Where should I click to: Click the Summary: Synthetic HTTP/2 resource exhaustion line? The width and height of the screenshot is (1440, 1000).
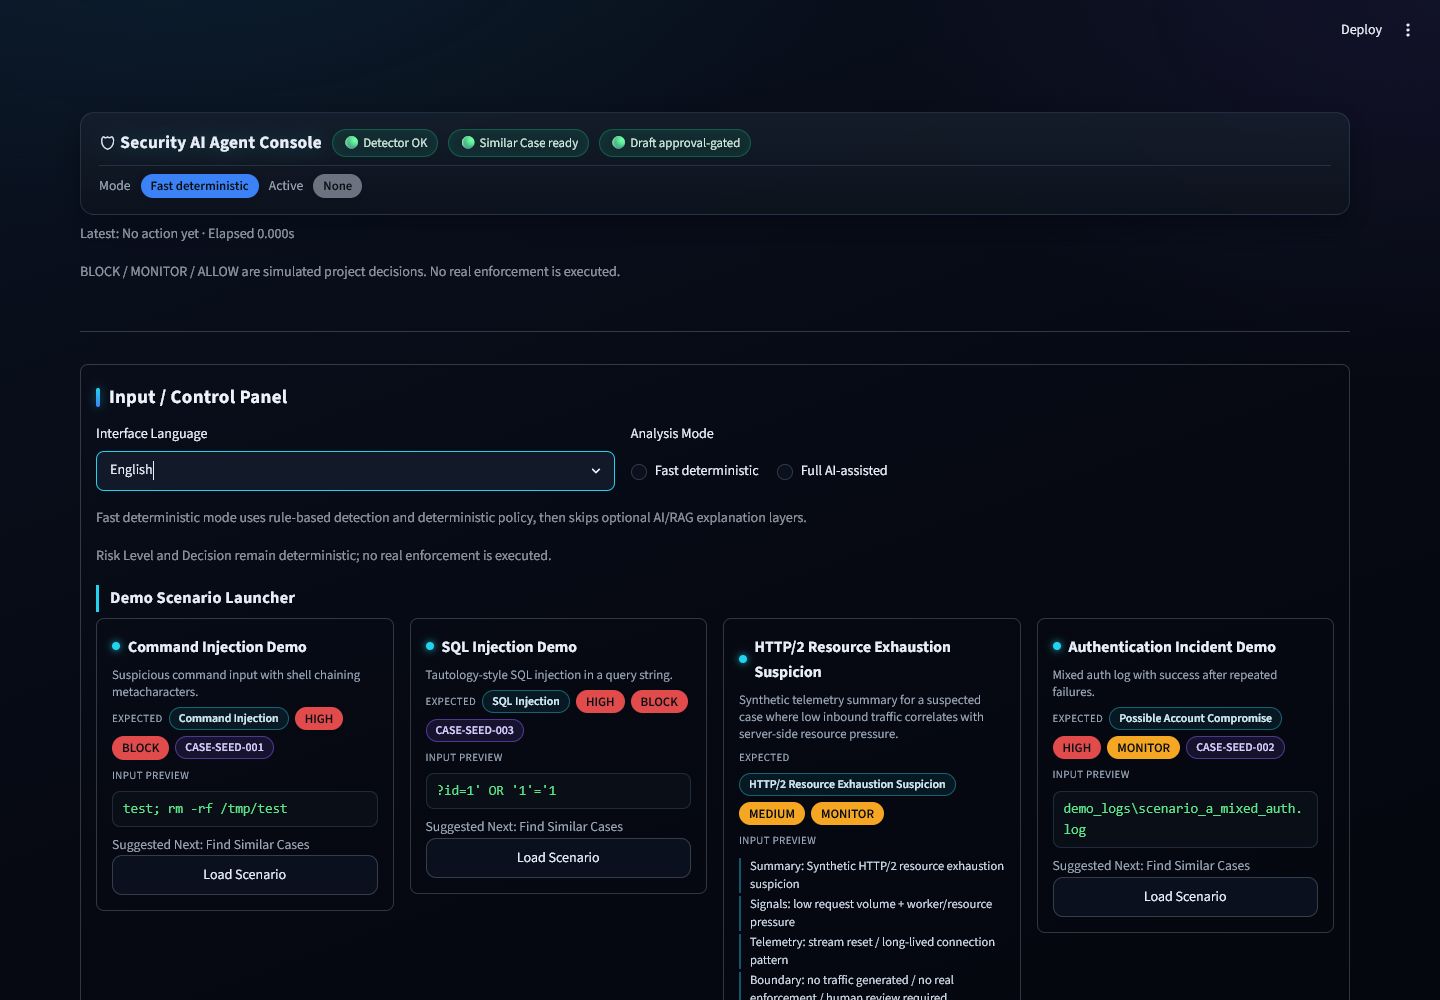[x=877, y=875]
